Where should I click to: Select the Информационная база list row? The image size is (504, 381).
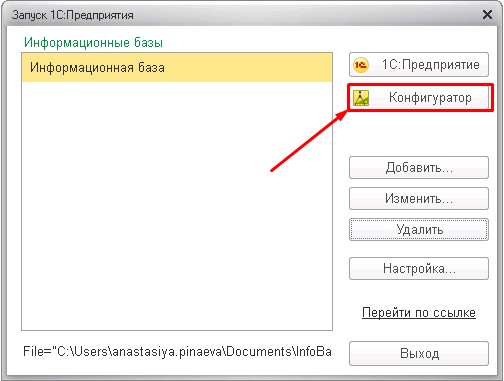click(x=177, y=68)
